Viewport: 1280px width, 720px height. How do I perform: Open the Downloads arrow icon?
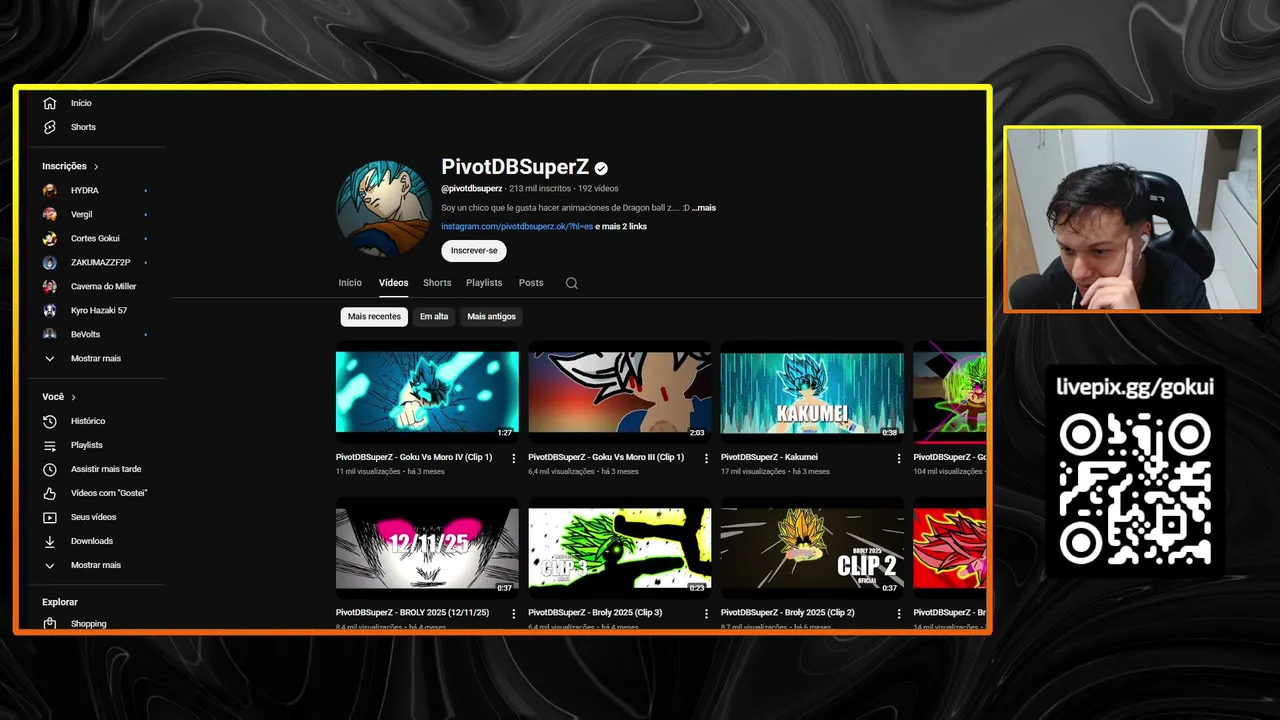tap(50, 541)
